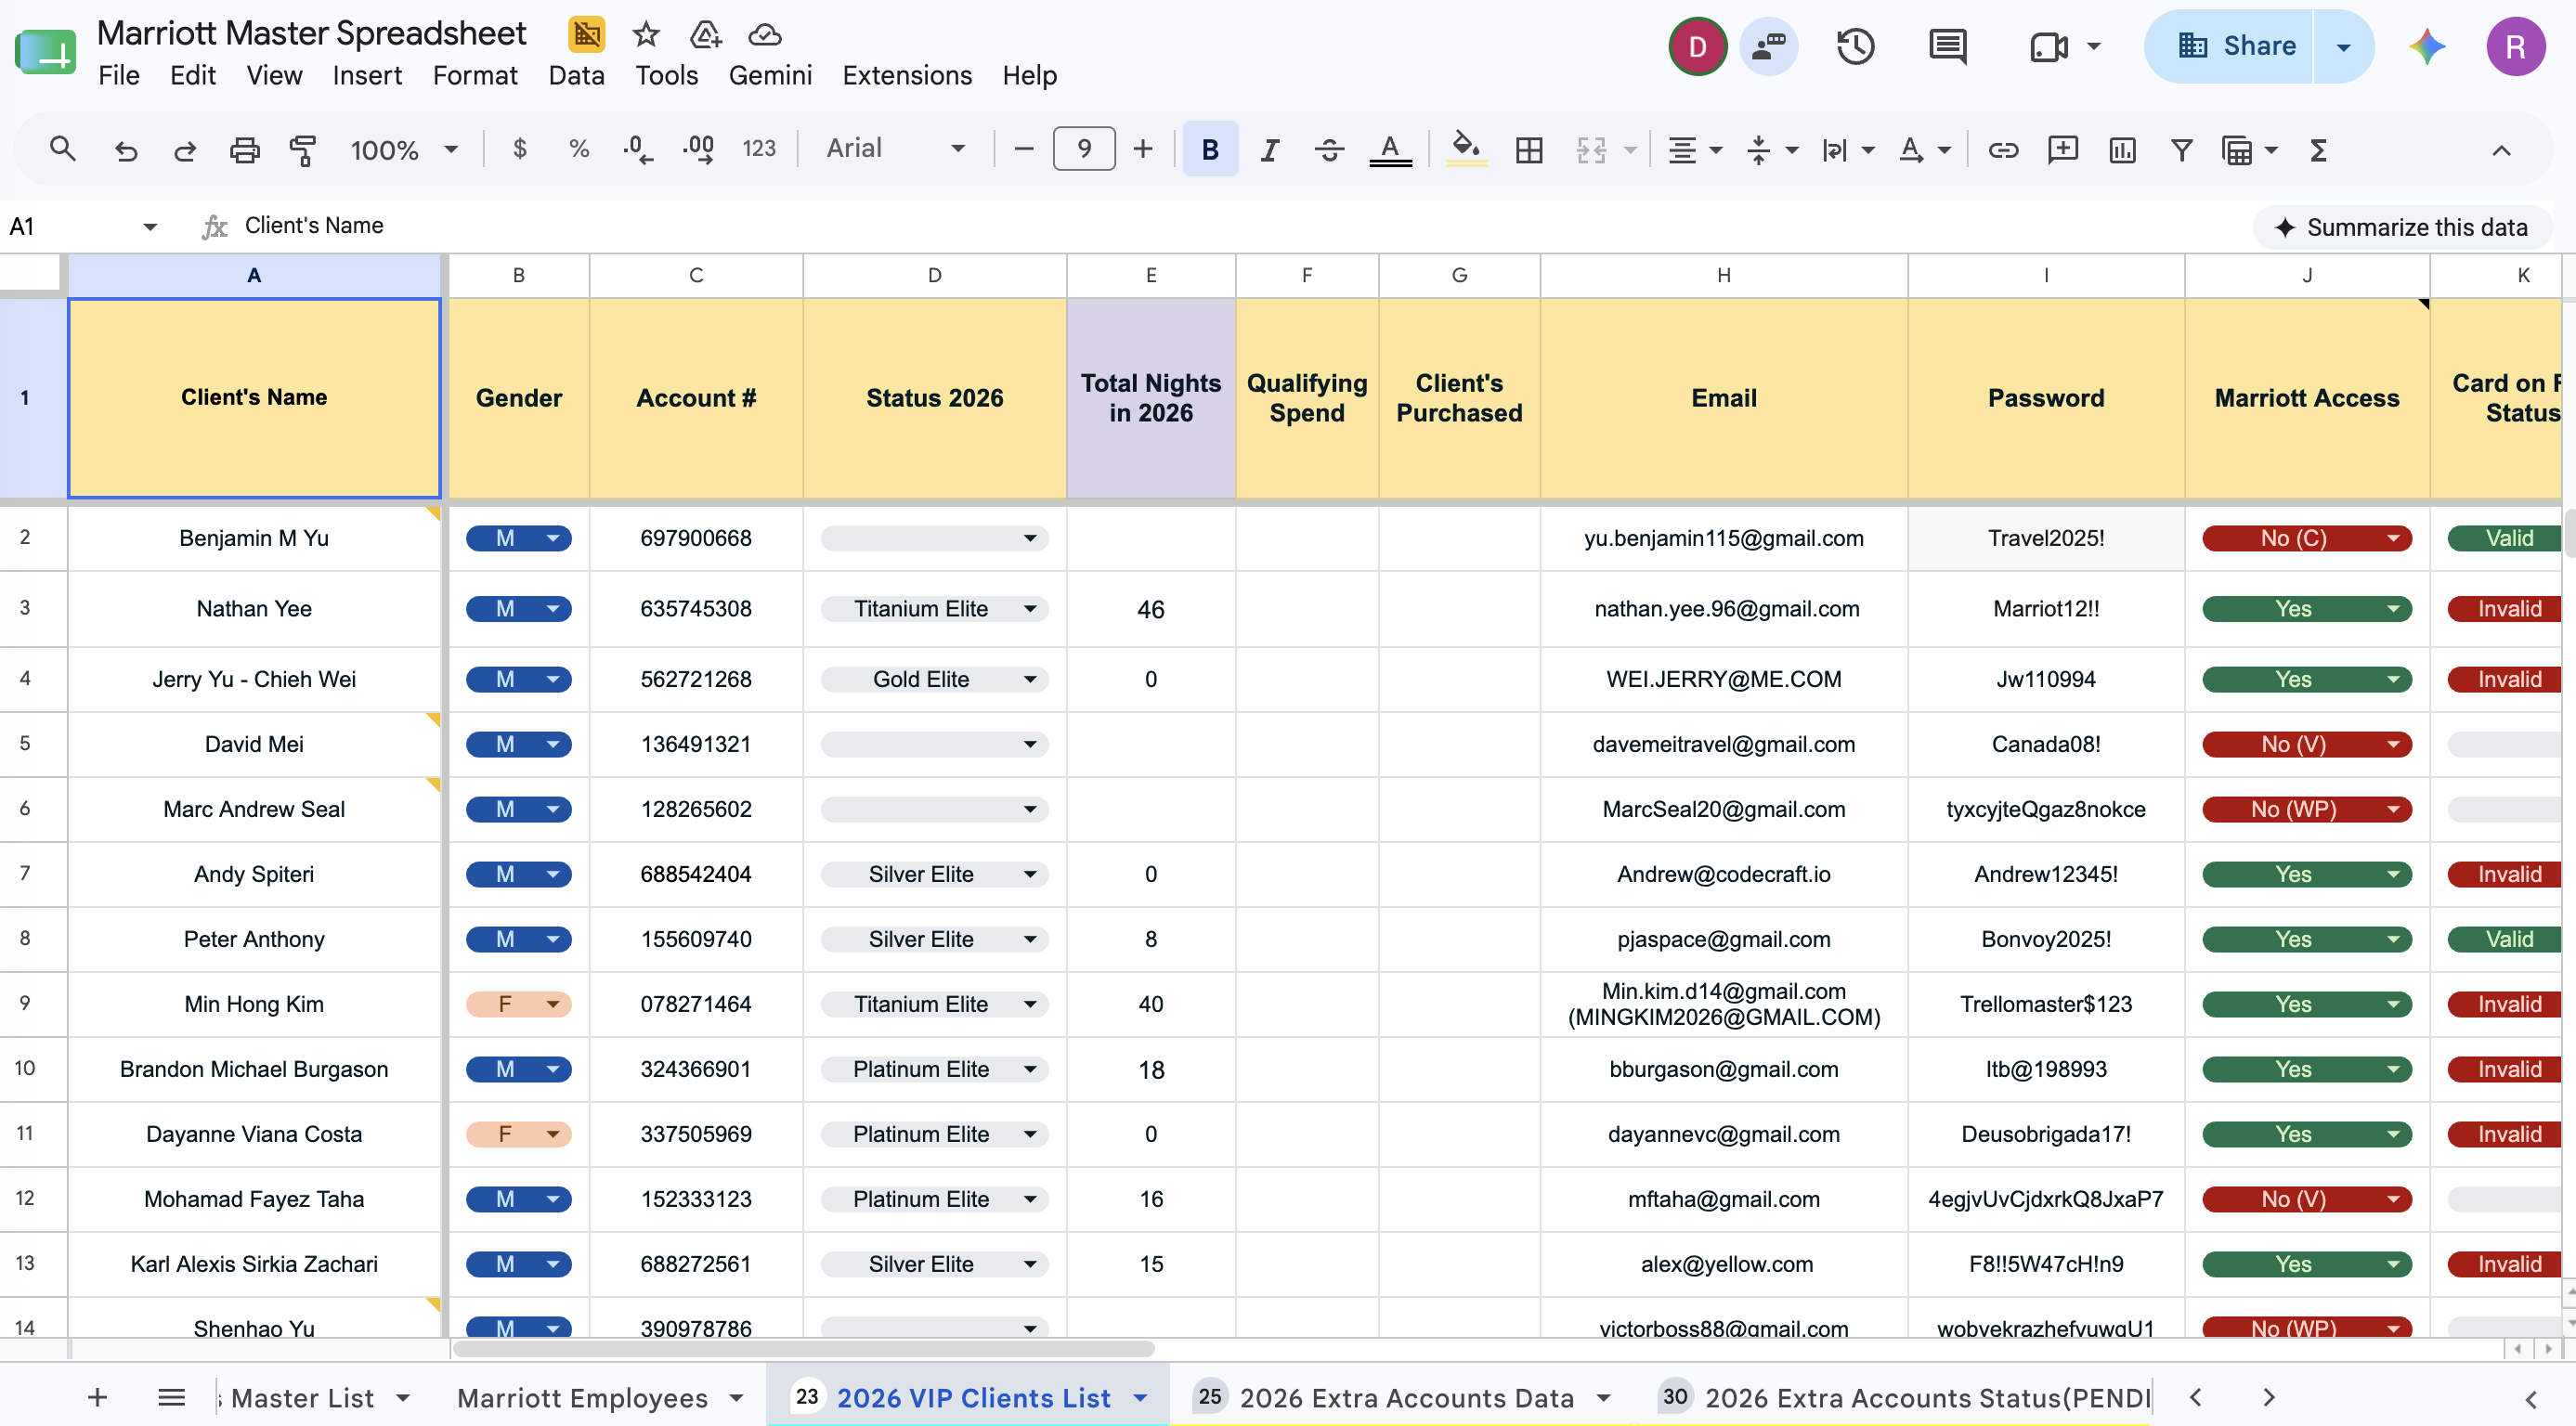Screen dimensions: 2576x1426
Task: Open Min Hong Kim gender F dropdown
Action: 518,1004
